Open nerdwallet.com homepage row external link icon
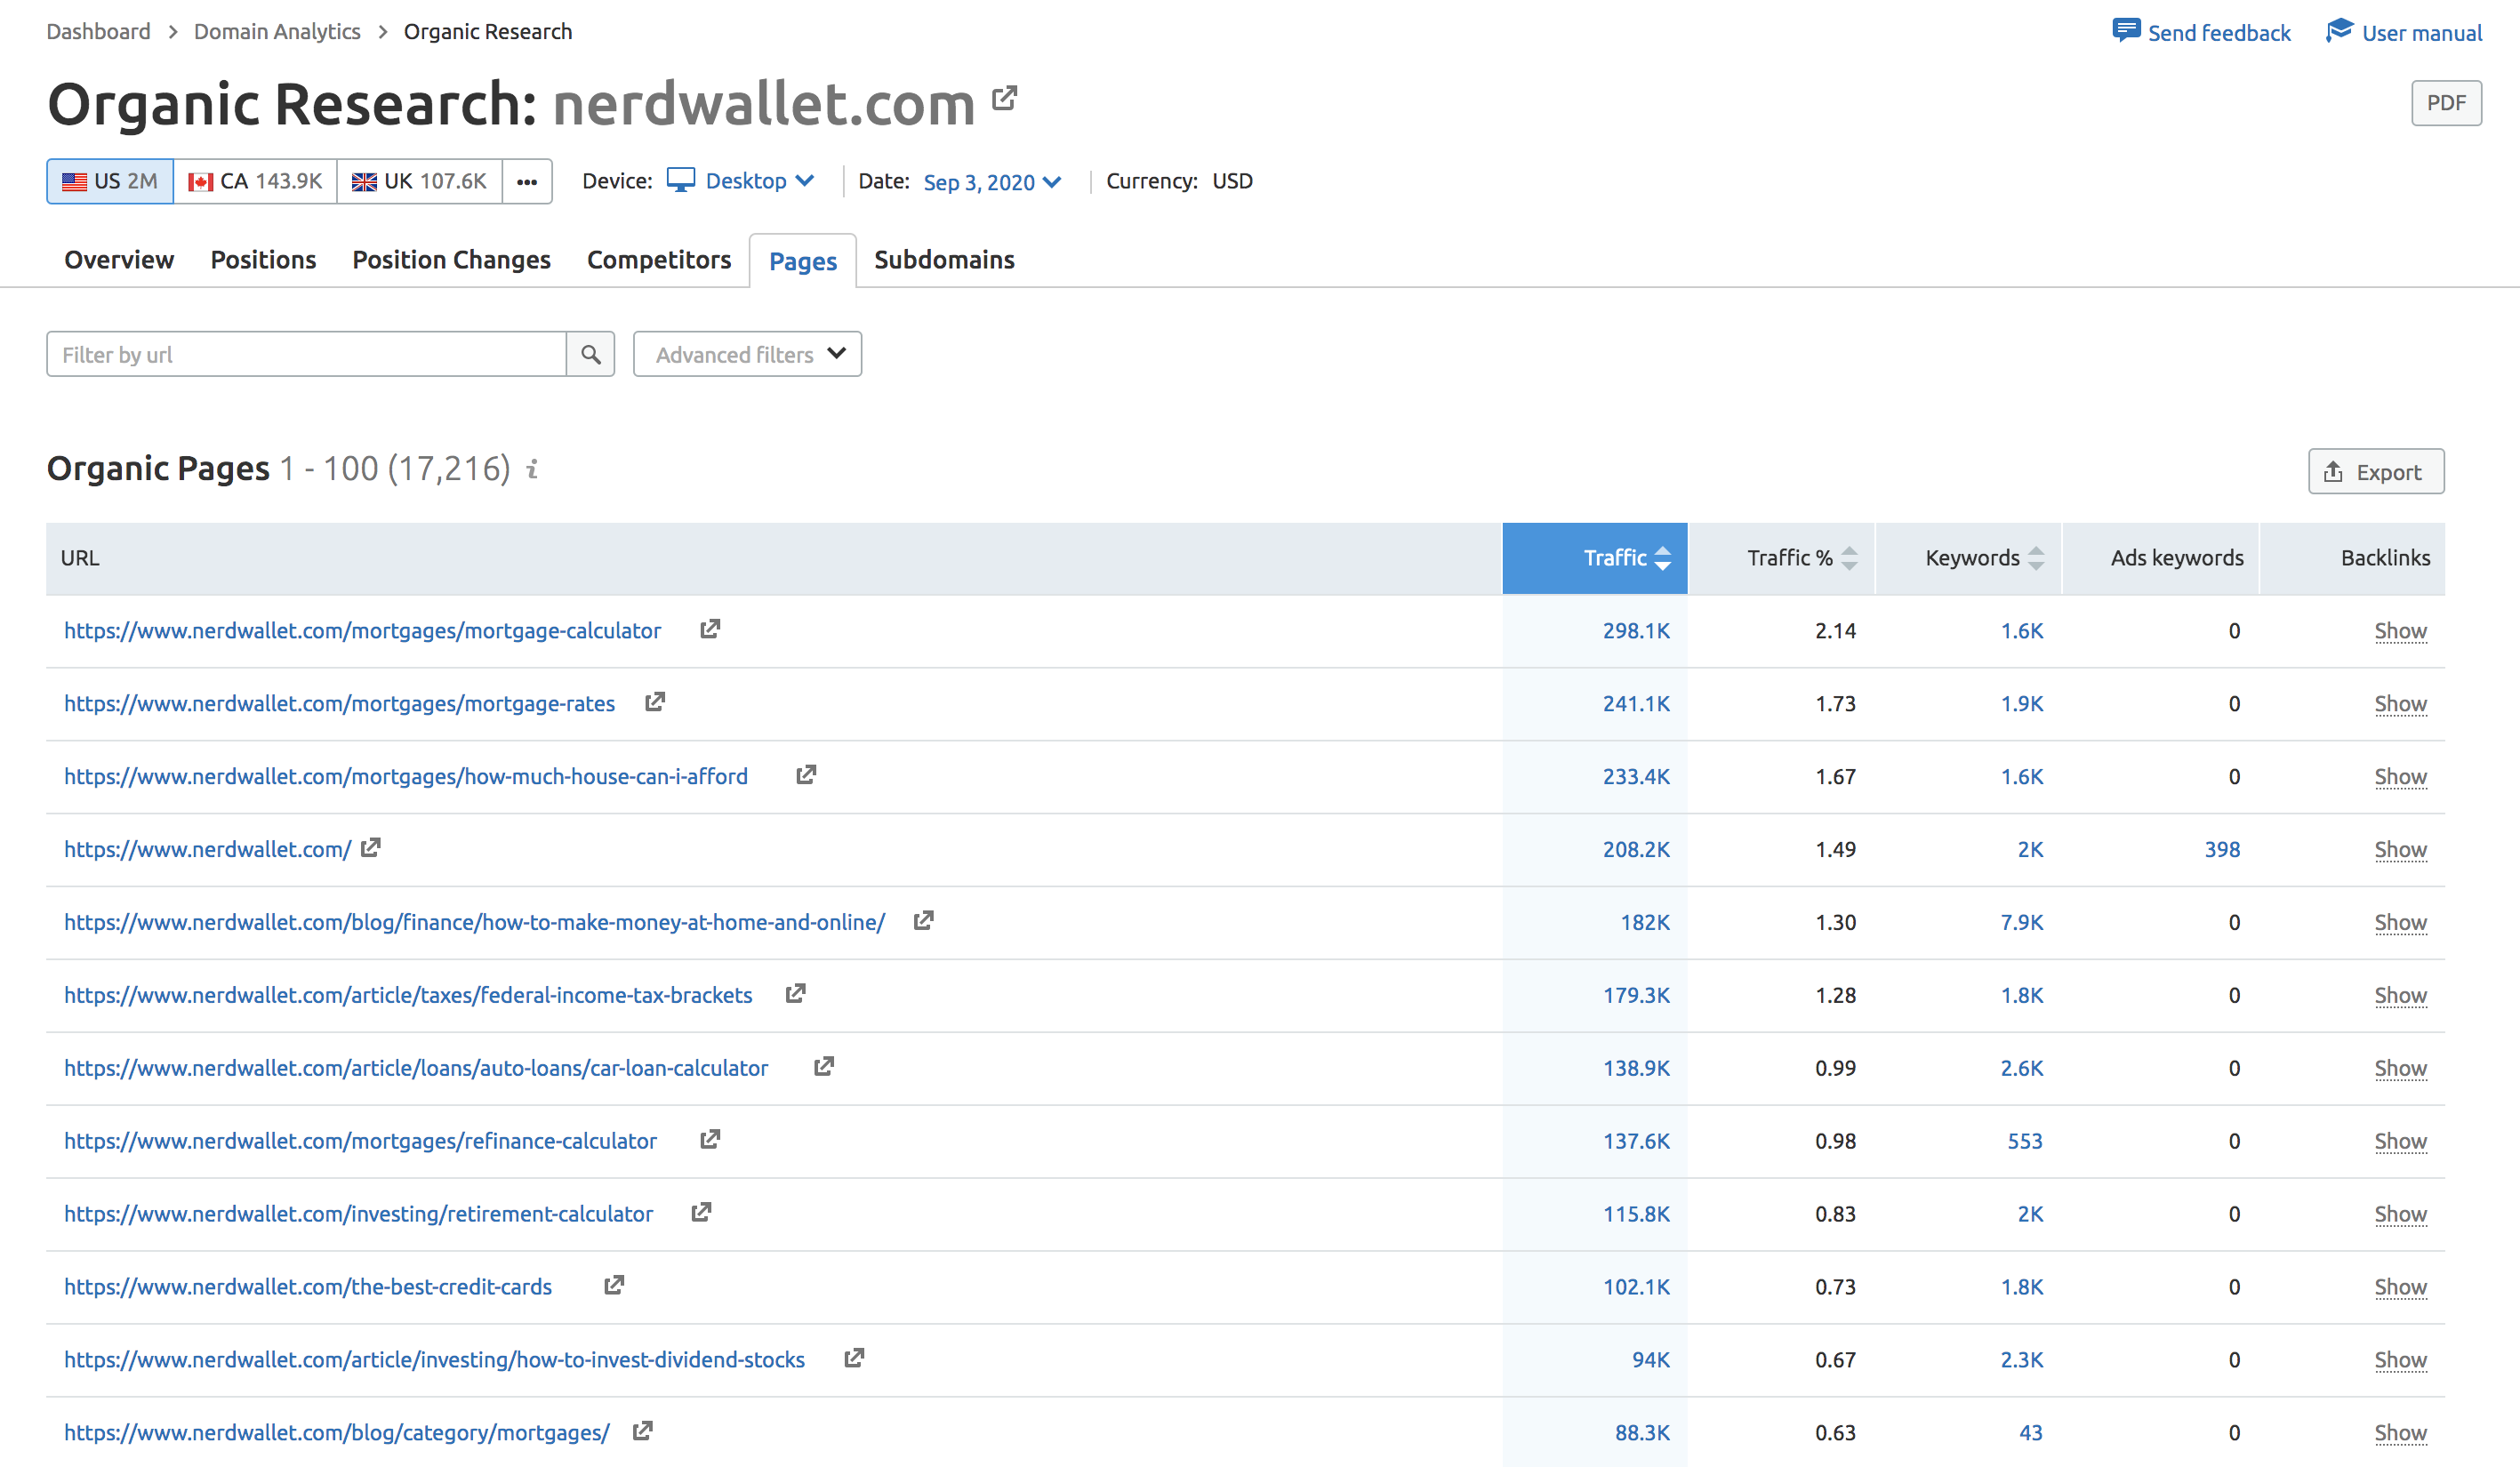The height and width of the screenshot is (1467, 2520). click(x=371, y=848)
